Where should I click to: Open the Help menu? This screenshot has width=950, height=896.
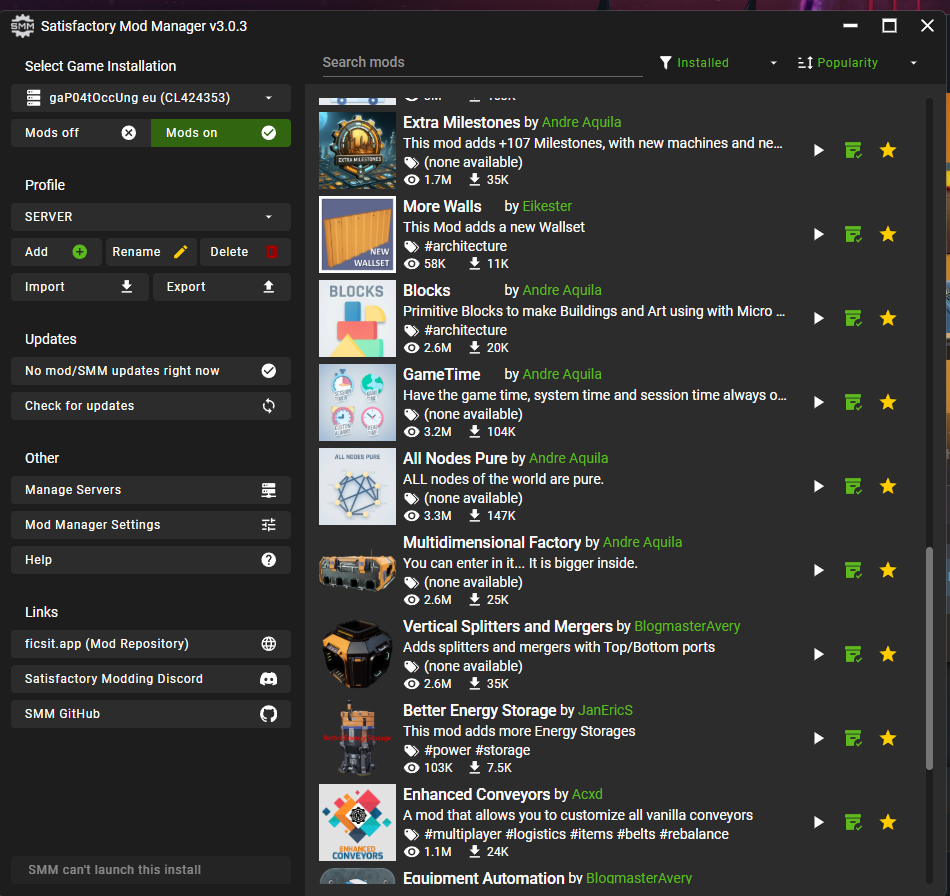click(x=151, y=560)
